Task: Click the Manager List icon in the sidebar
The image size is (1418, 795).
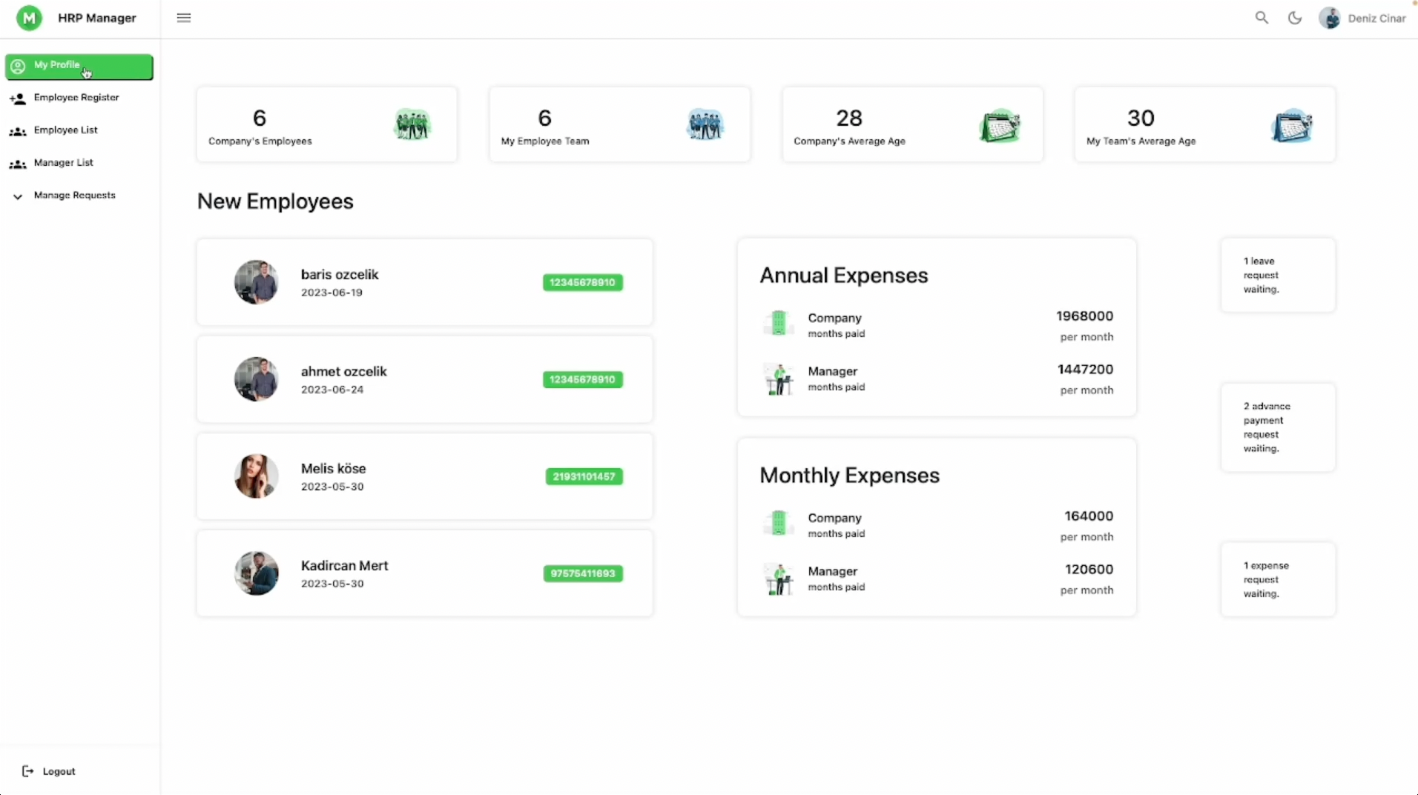Action: coord(18,163)
